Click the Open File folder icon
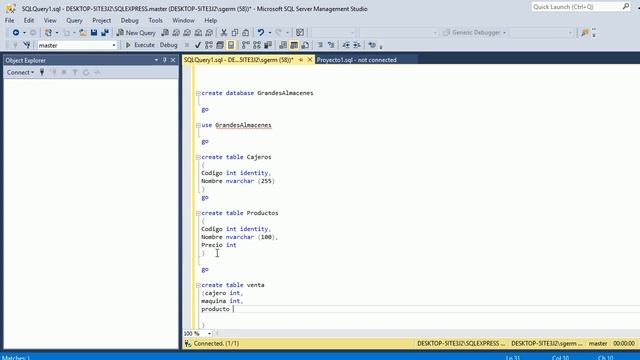The image size is (640, 360). click(x=83, y=33)
